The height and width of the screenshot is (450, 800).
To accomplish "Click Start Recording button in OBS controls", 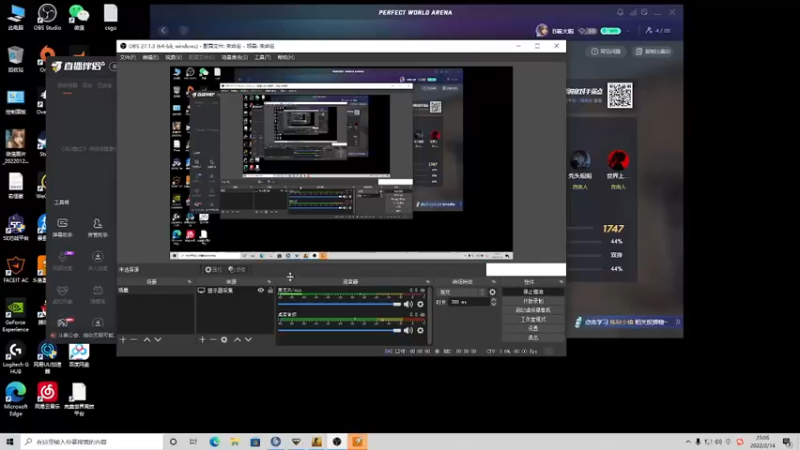I will (533, 301).
